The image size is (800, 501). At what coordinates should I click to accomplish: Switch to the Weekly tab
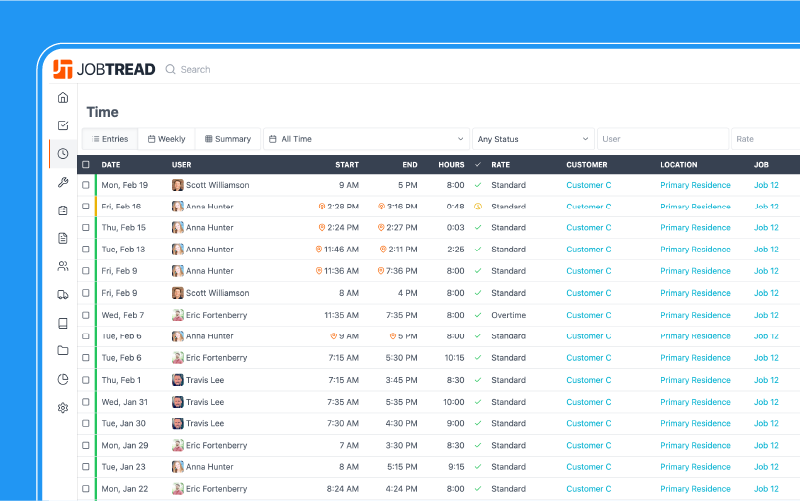point(167,139)
